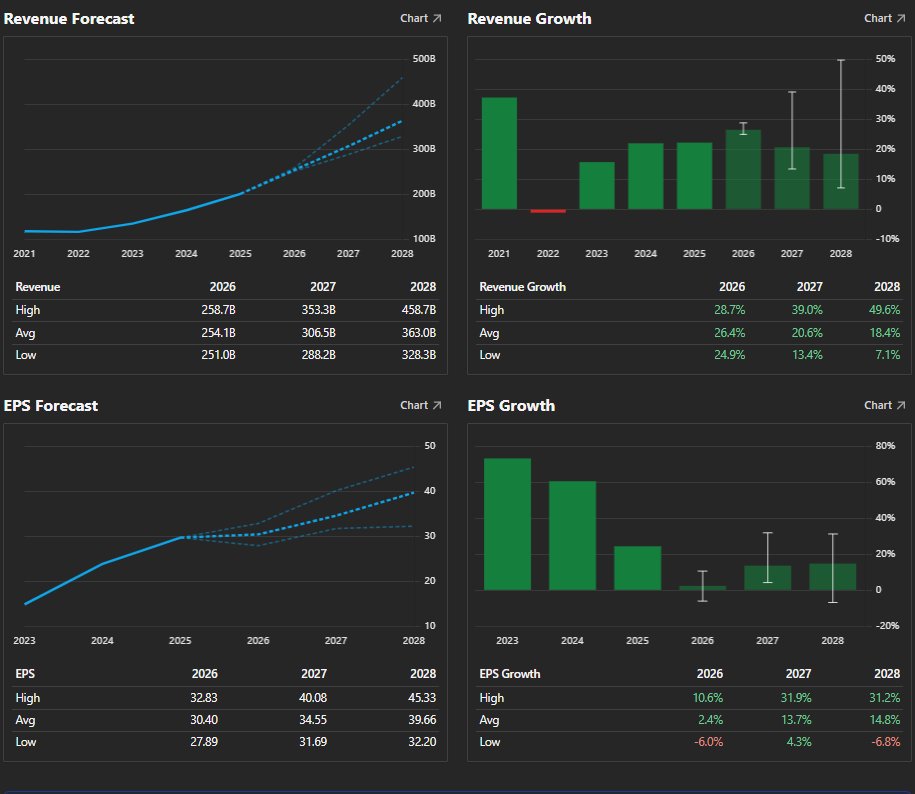The image size is (915, 794).
Task: Click the 2028 high revenue growth 49.6%
Action: click(885, 310)
